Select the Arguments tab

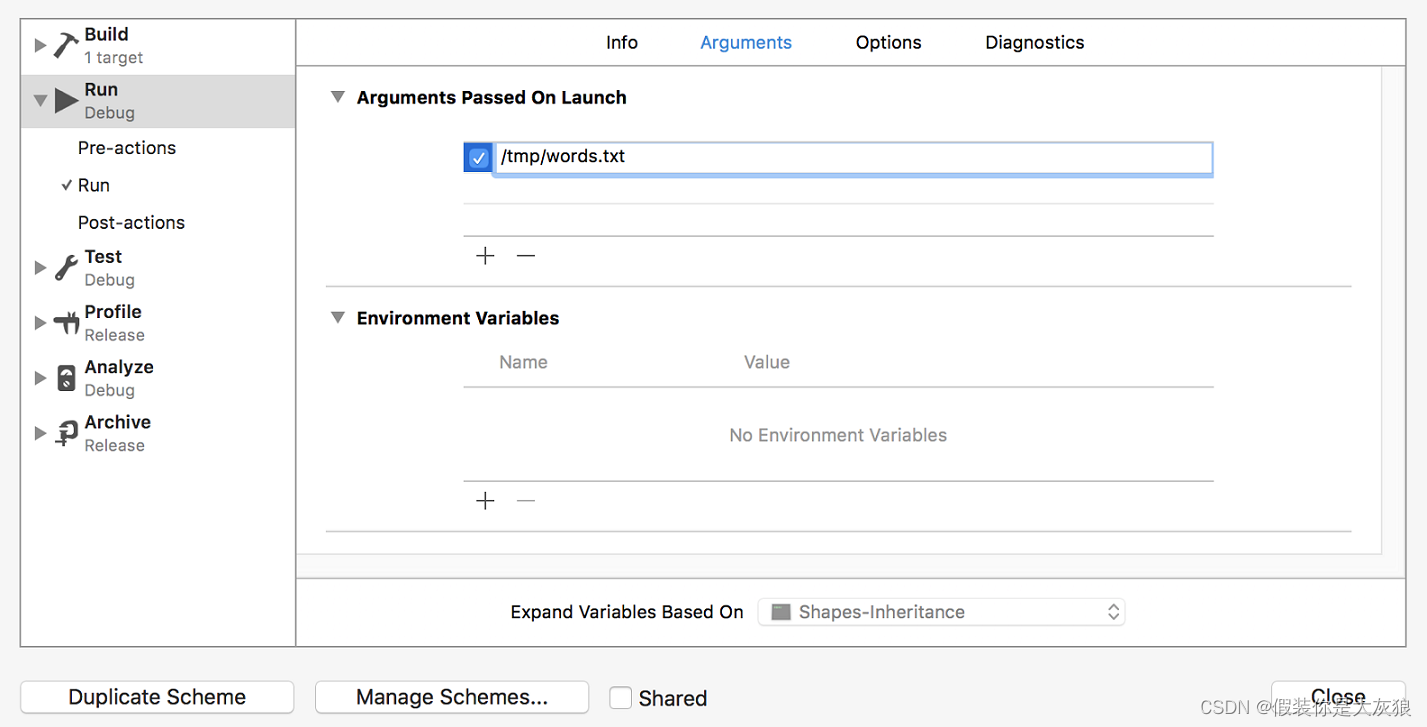(746, 42)
